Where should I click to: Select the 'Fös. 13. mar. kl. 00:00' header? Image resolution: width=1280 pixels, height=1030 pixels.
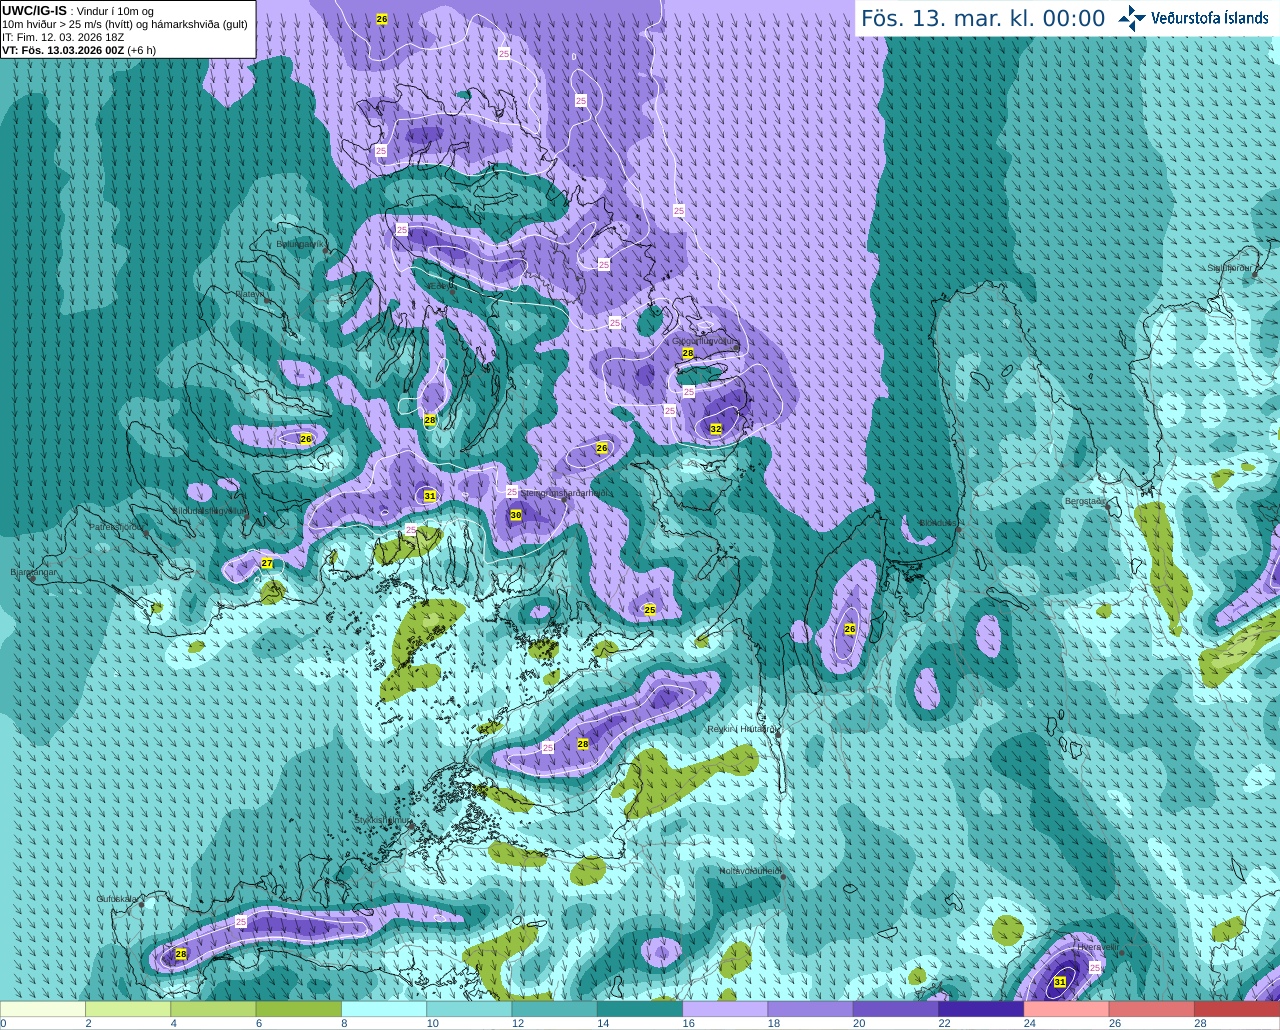[x=983, y=19]
